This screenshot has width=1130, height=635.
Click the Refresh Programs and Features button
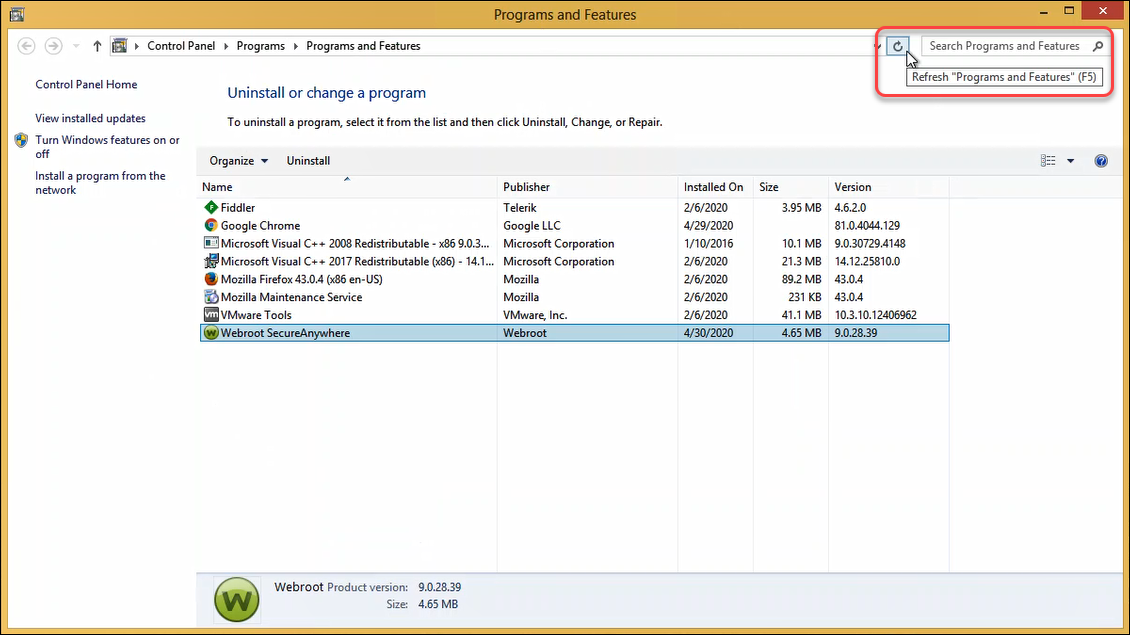(897, 46)
